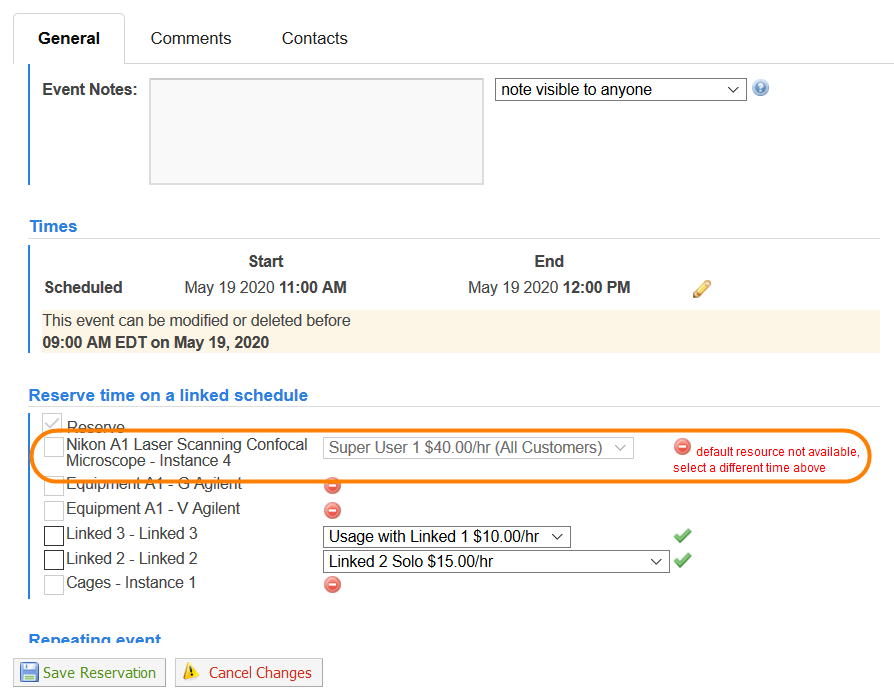Image resolution: width=894 pixels, height=699 pixels.
Task: Click inside the Event Notes text area
Action: tap(316, 131)
